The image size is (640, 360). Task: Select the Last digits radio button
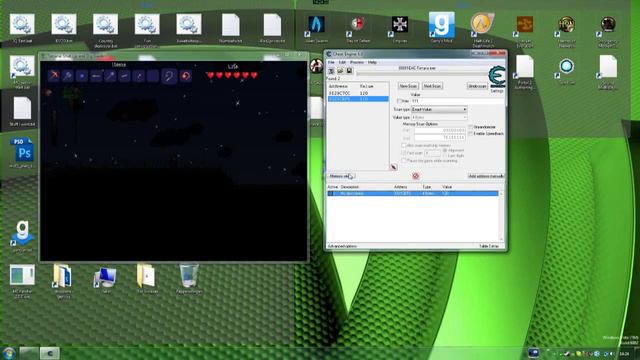click(445, 156)
